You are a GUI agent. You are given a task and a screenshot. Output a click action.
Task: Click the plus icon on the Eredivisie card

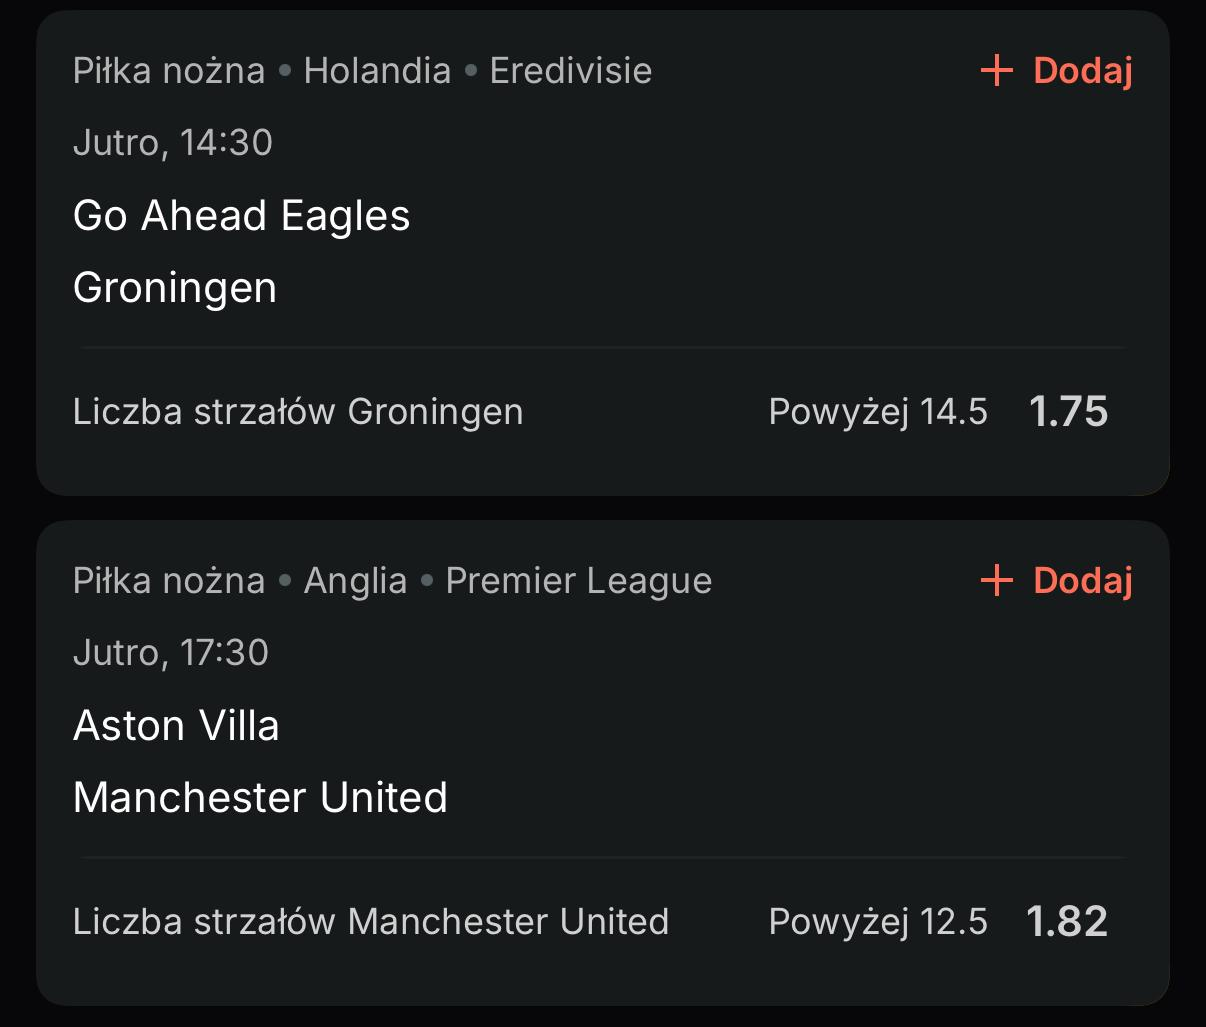[997, 71]
